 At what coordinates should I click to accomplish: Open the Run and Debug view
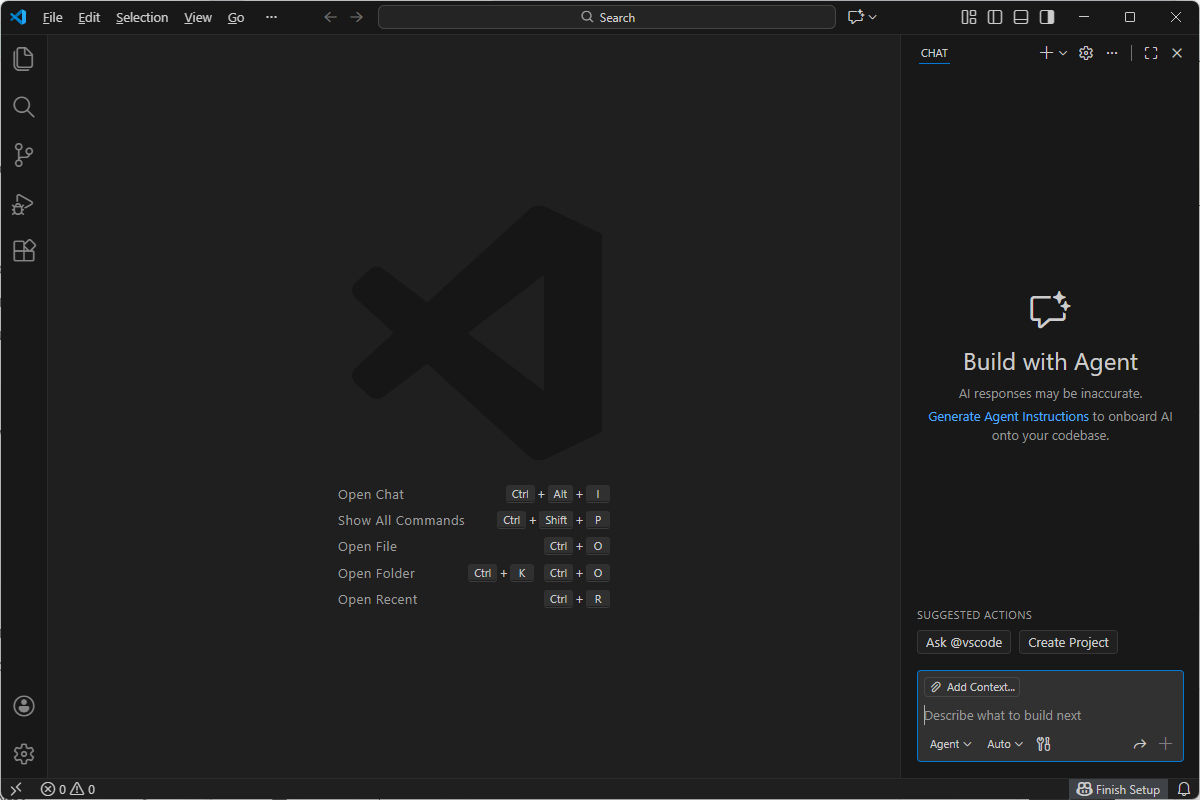pyautogui.click(x=24, y=203)
